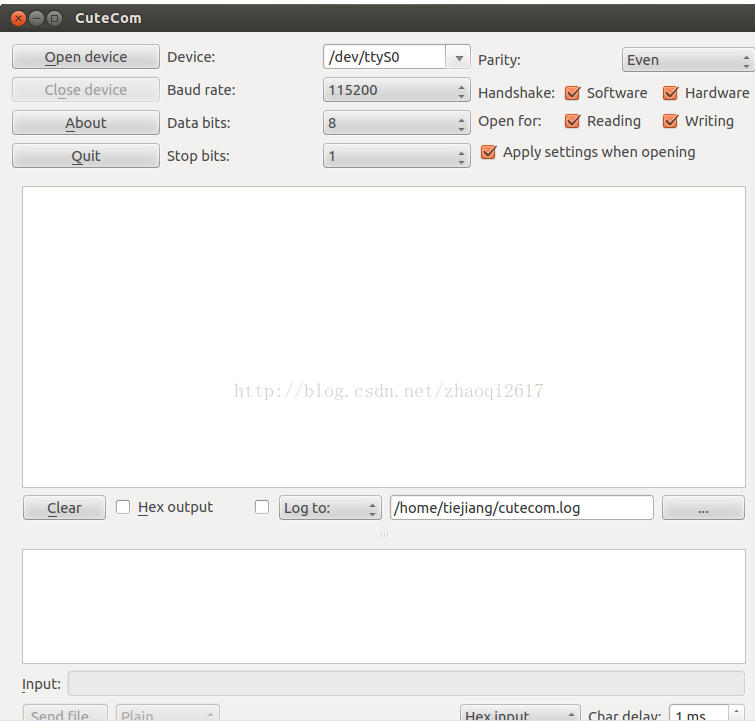Open the Stop bits combo box
Image resolution: width=755 pixels, height=721 pixels.
click(397, 156)
